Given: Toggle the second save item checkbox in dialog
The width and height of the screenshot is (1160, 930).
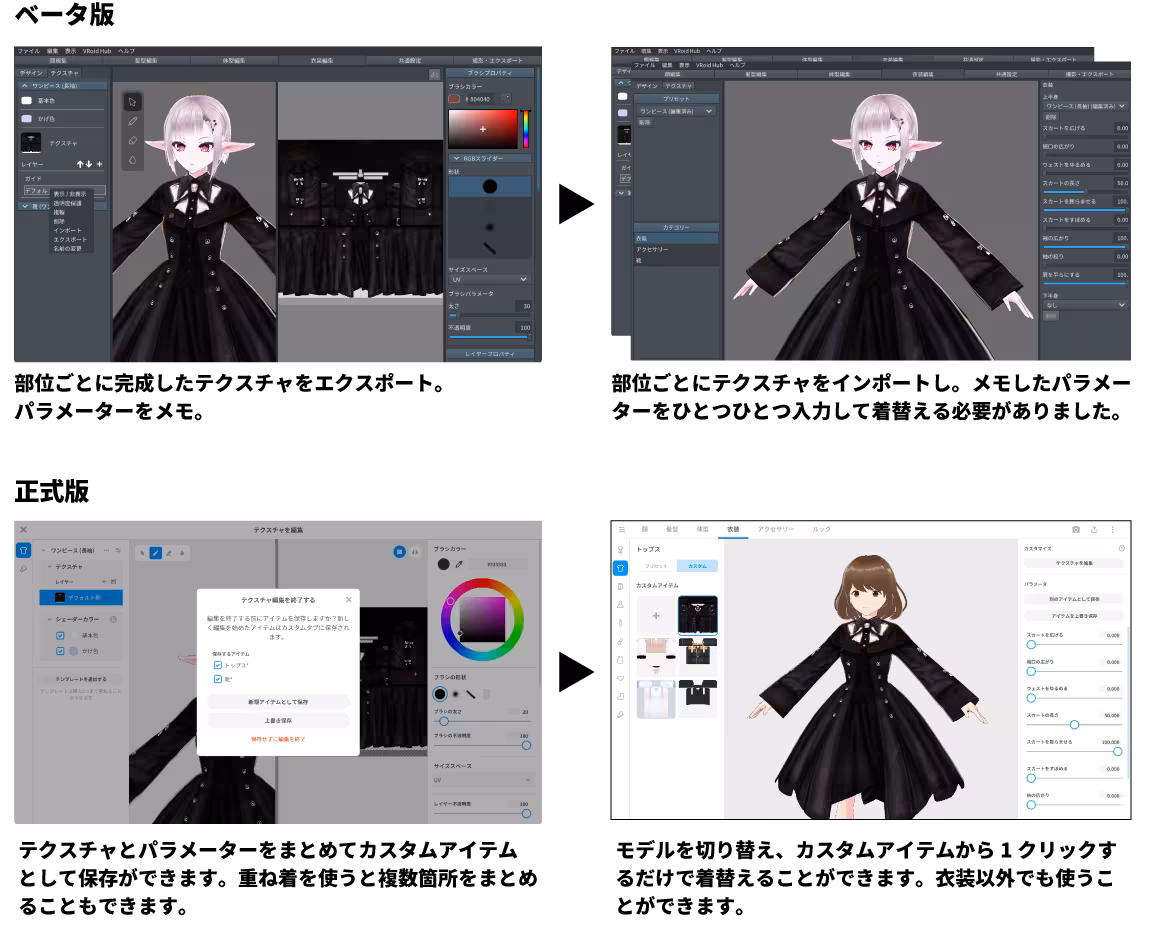Looking at the screenshot, I should pos(218,678).
